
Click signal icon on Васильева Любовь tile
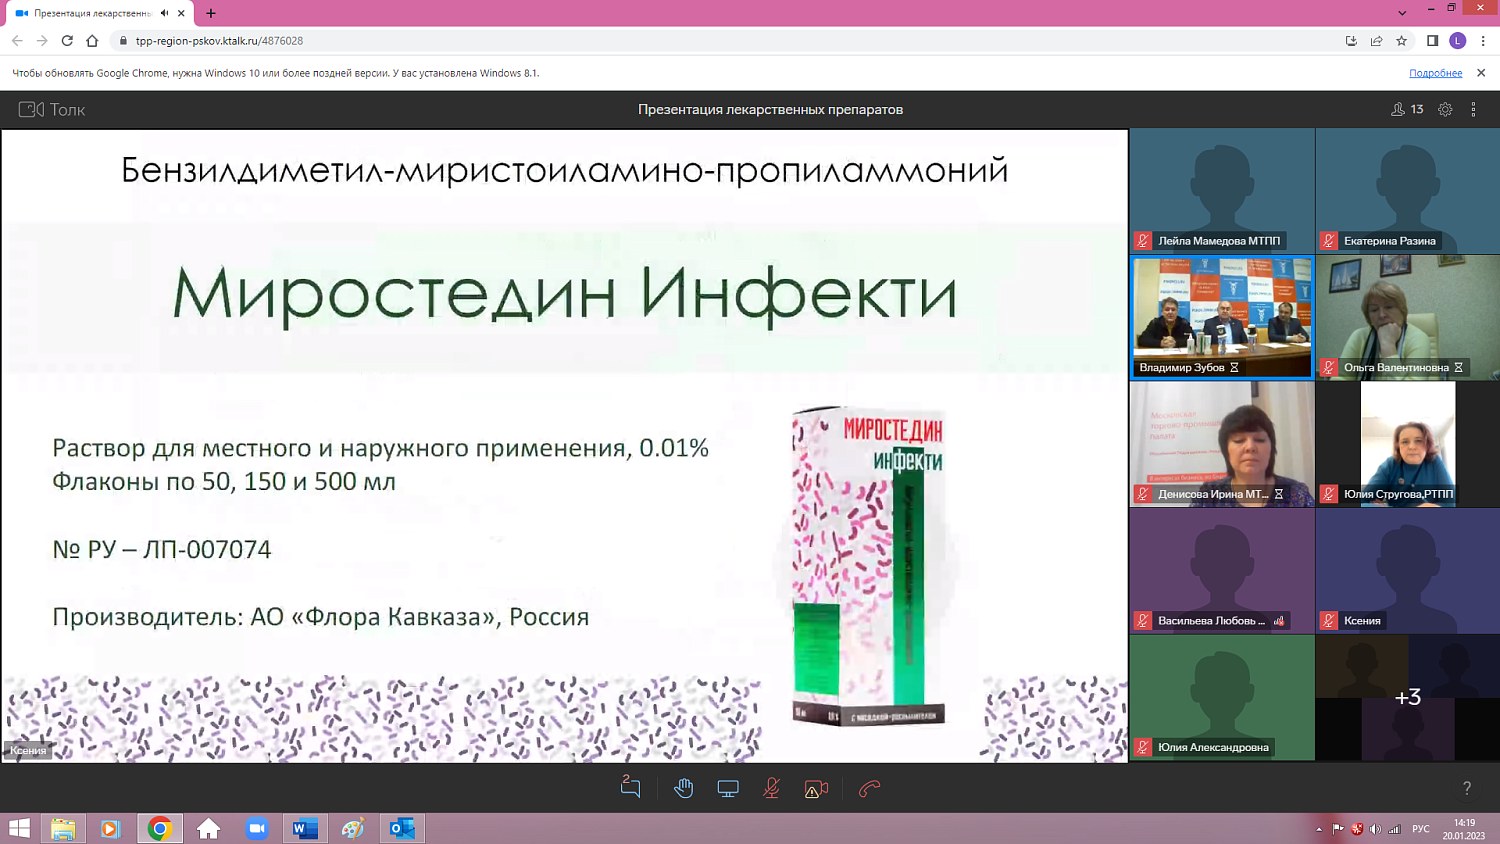[1279, 621]
